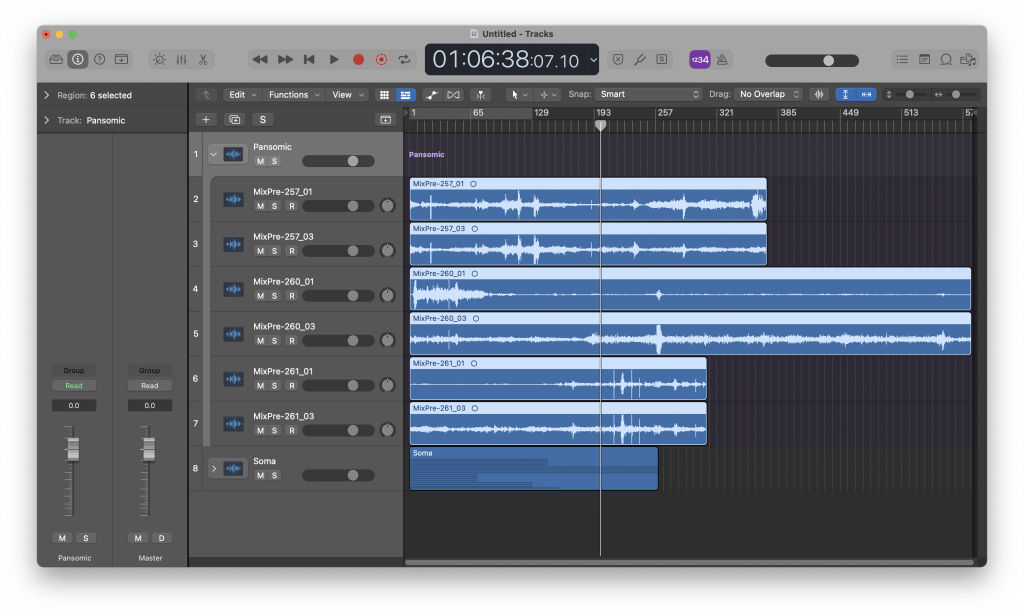Open the Library panel icon
This screenshot has height=616, width=1024.
56,59
